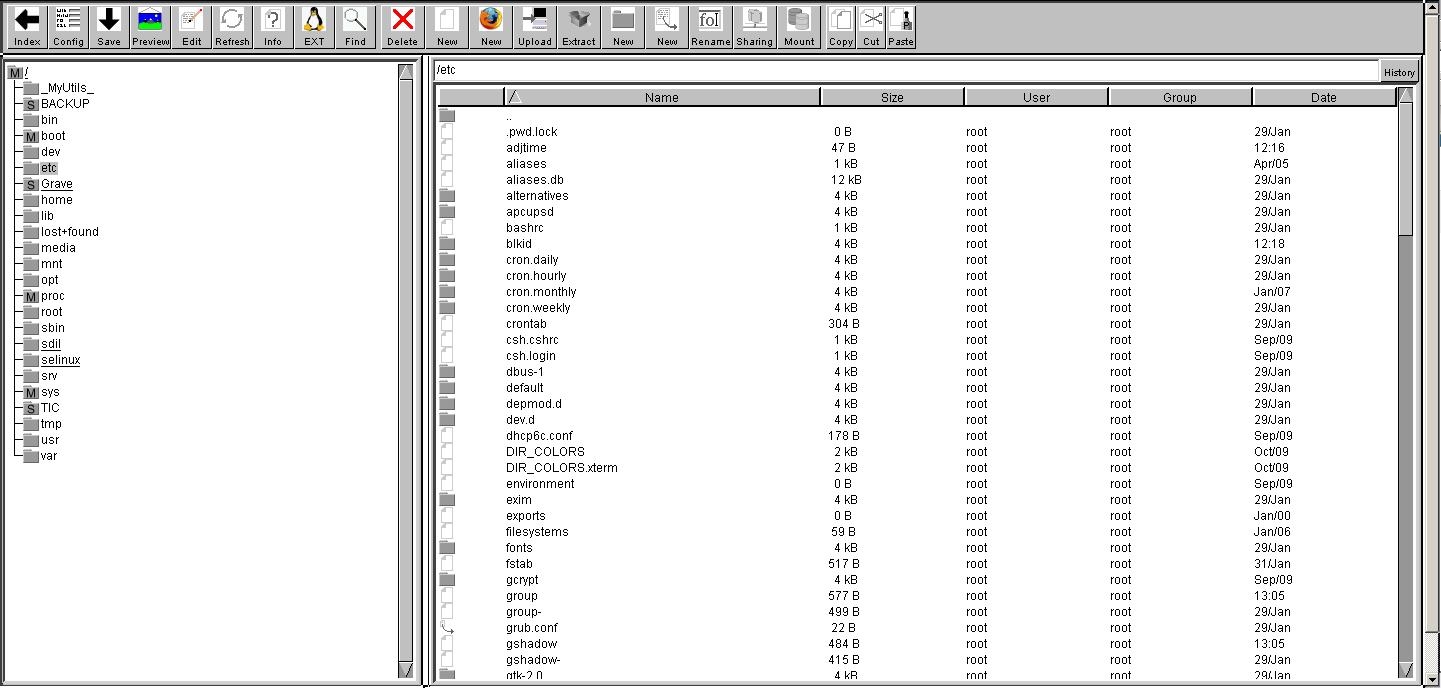
Task: Select the aliases.db file
Action: click(916, 180)
